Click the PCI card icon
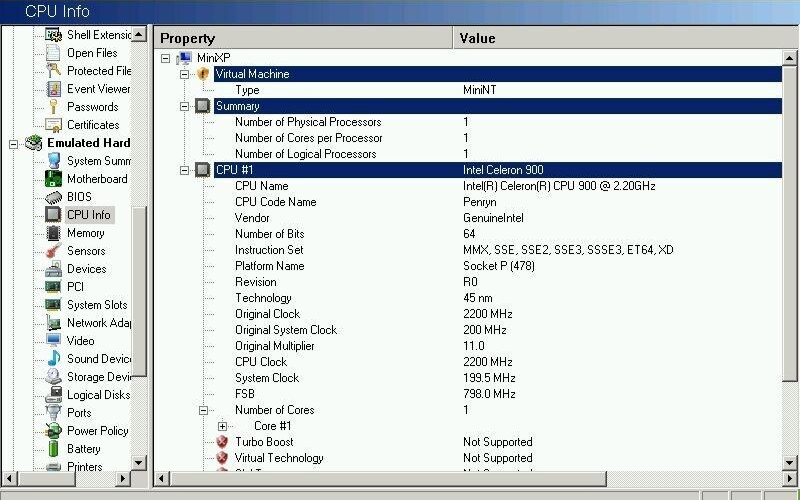This screenshot has width=800, height=500. pyautogui.click(x=53, y=287)
